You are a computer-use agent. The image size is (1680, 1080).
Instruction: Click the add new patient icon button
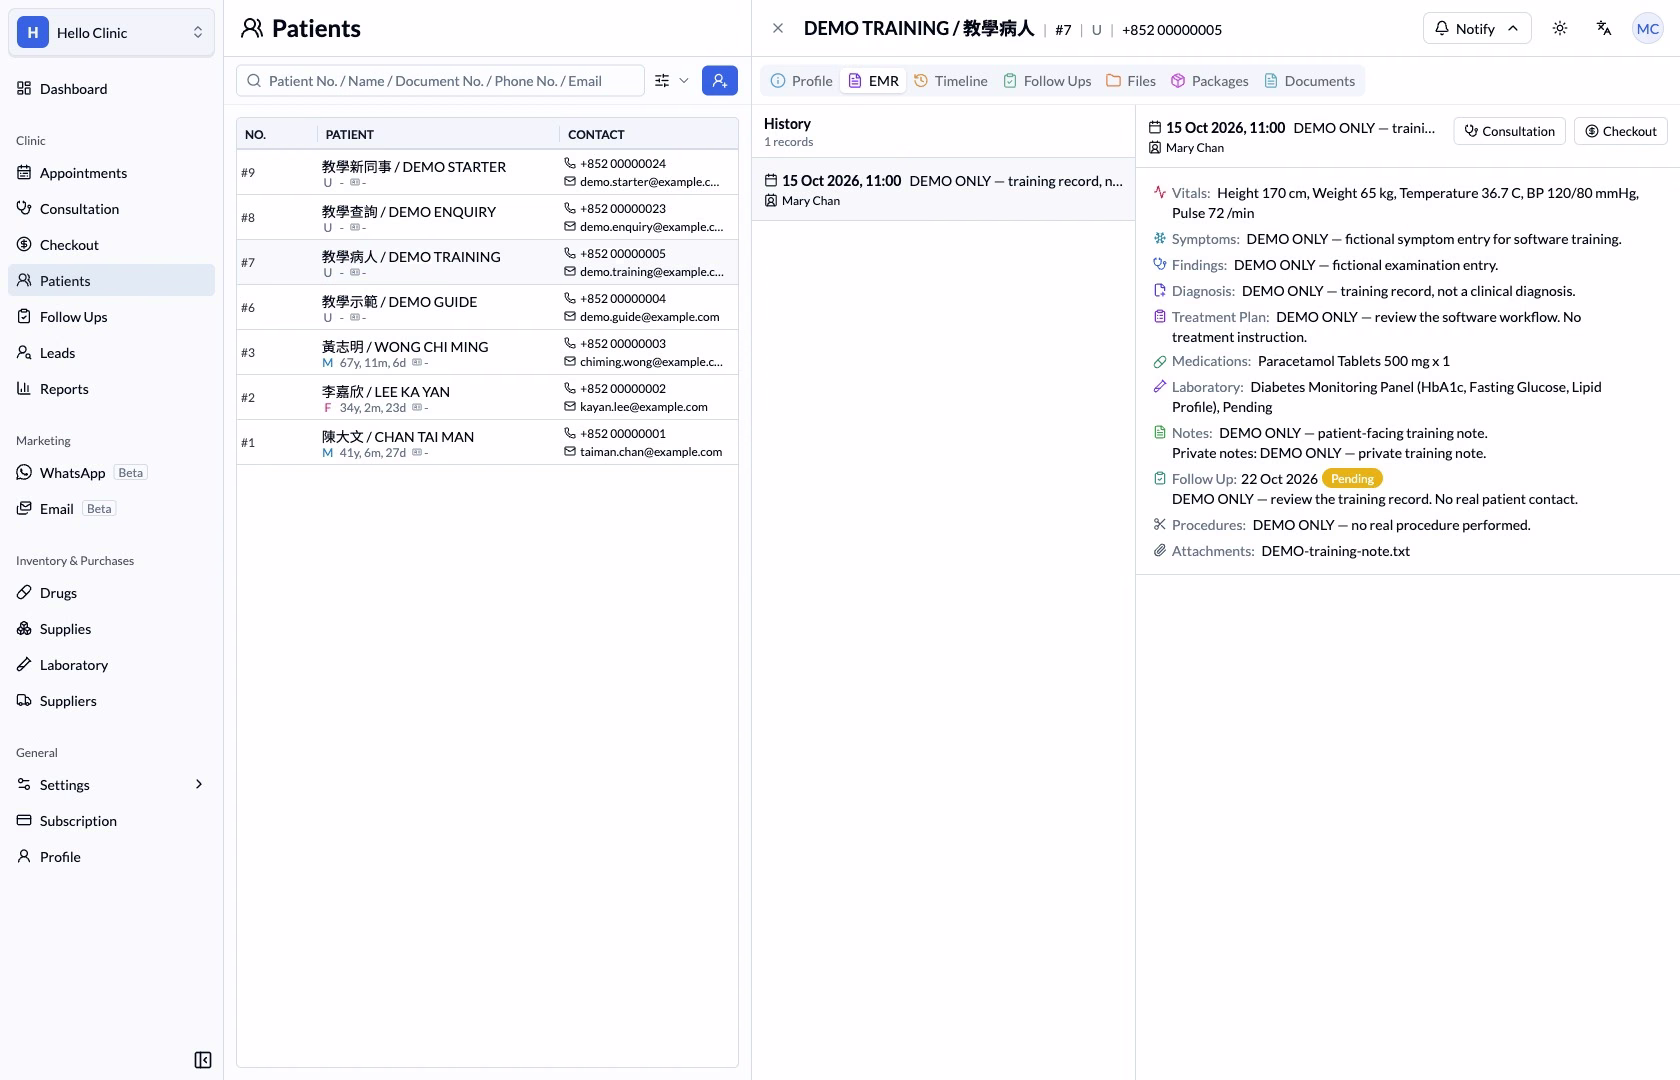(x=720, y=81)
